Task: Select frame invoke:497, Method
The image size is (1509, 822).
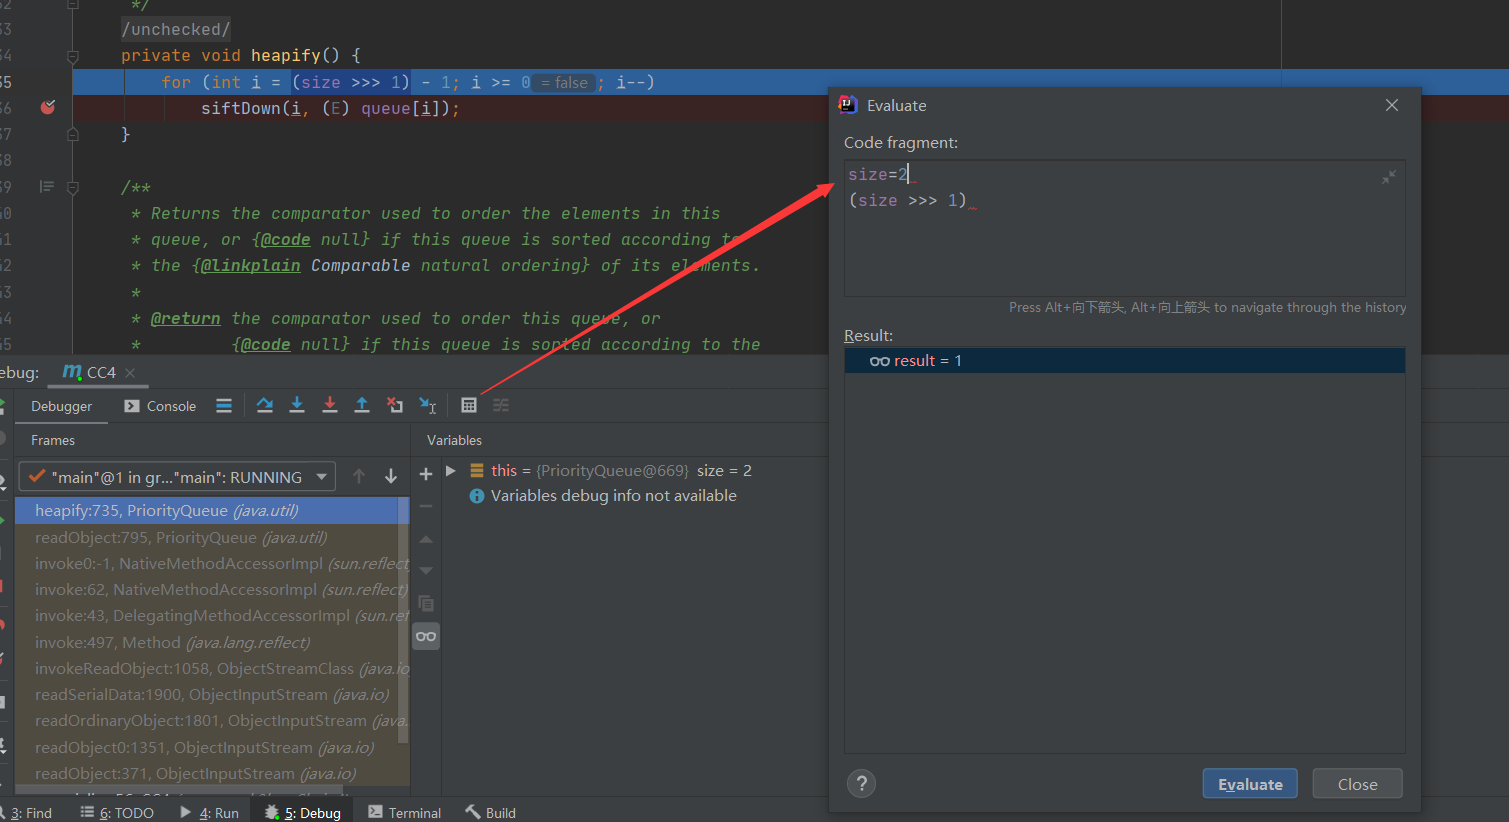Action: (206, 643)
